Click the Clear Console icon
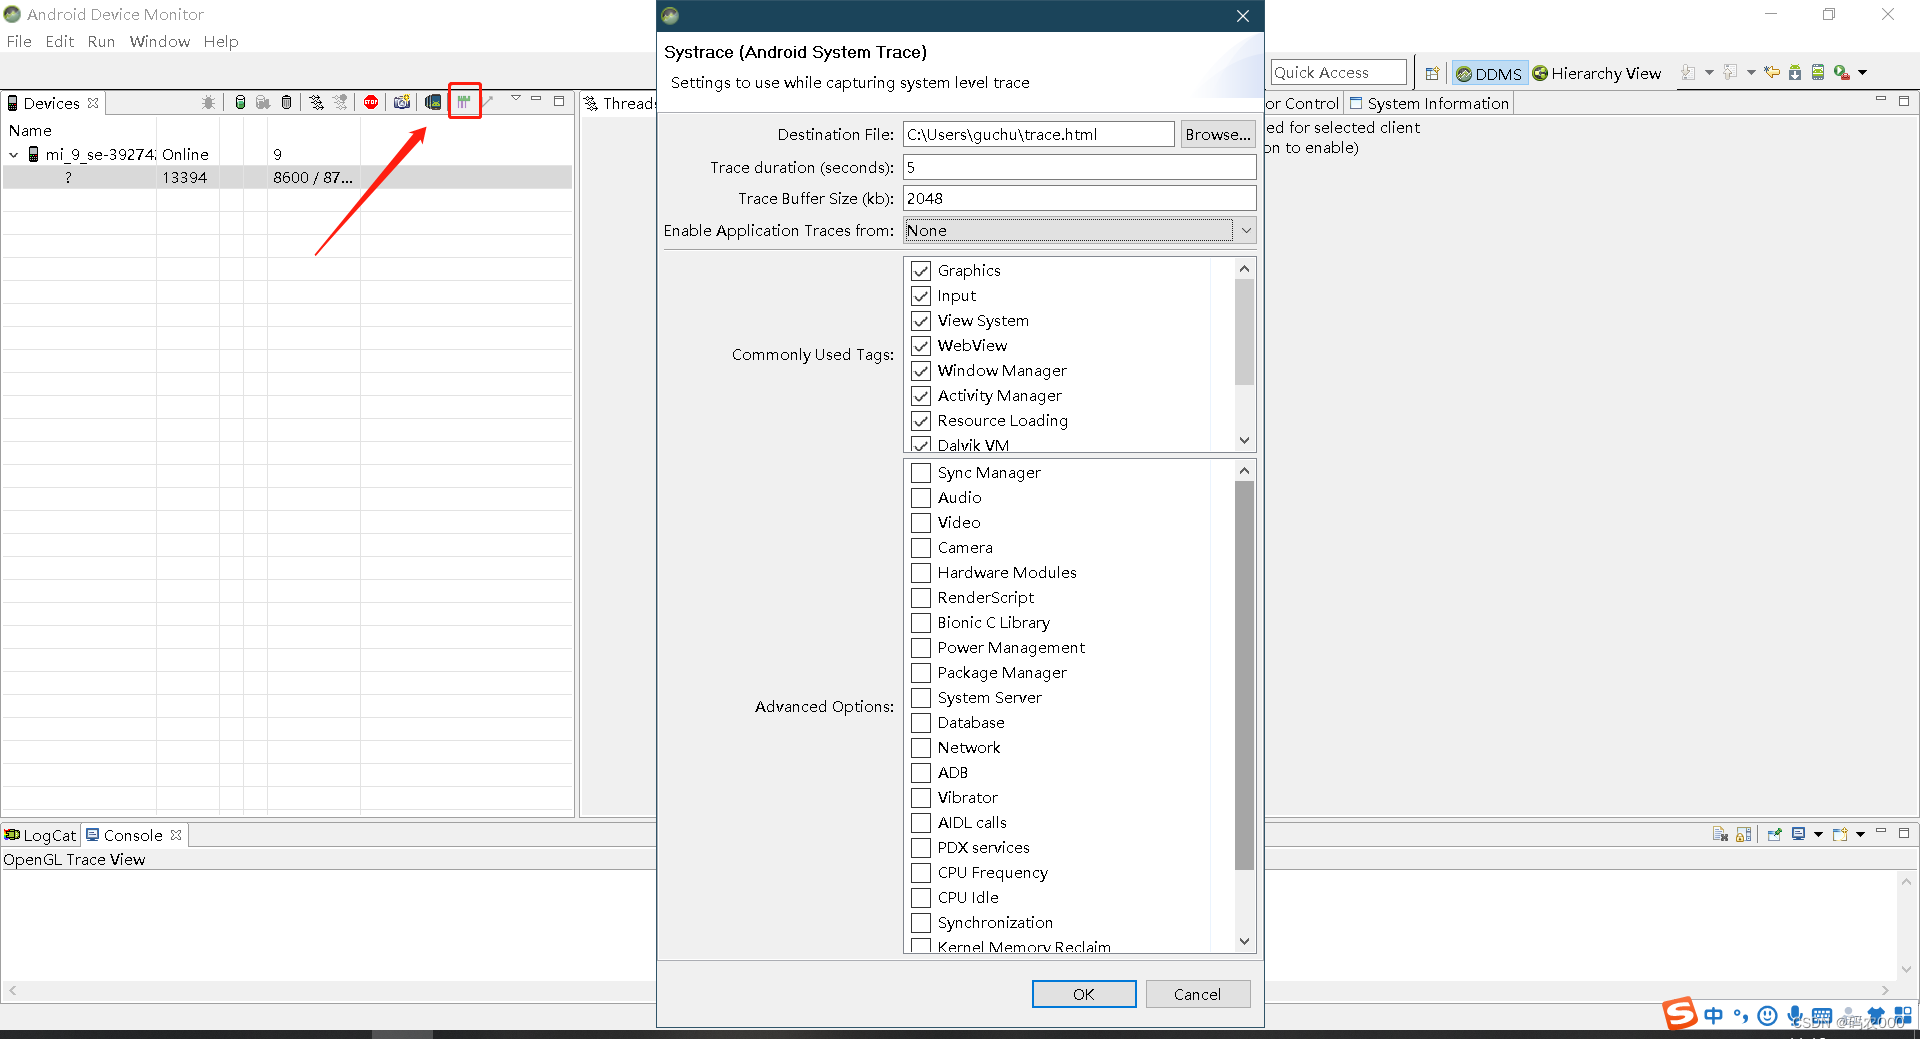 point(1720,834)
